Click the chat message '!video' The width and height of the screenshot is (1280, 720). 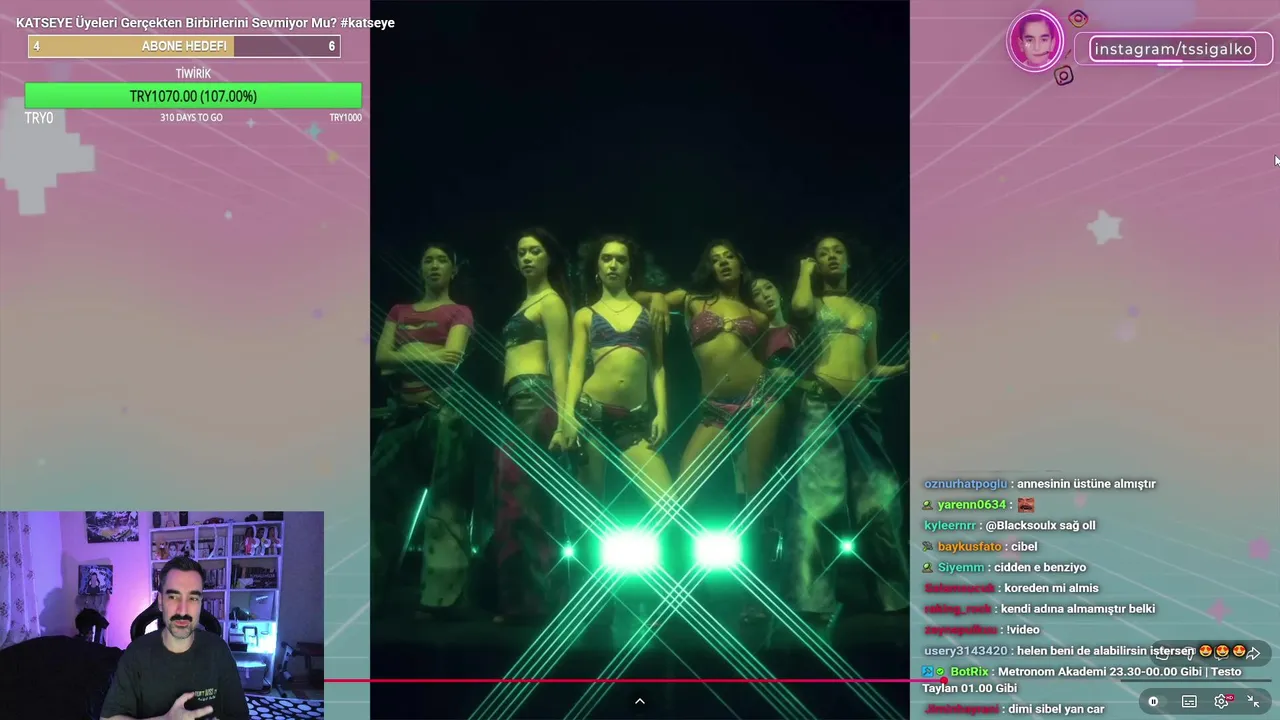click(x=1023, y=630)
